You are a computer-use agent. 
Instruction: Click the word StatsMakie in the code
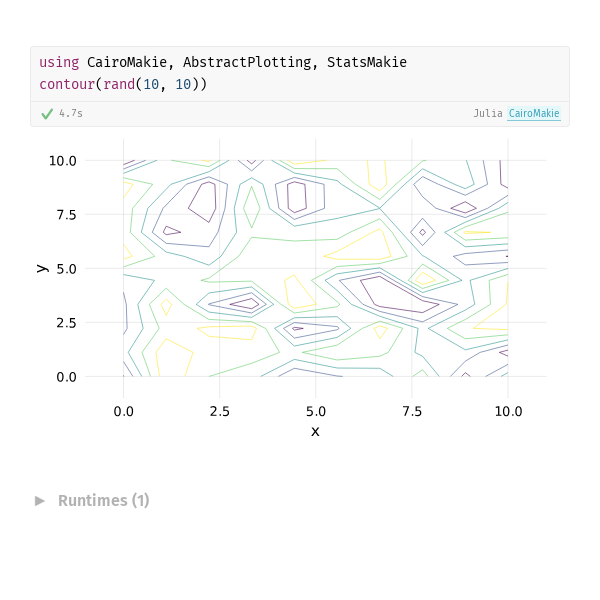click(367, 62)
